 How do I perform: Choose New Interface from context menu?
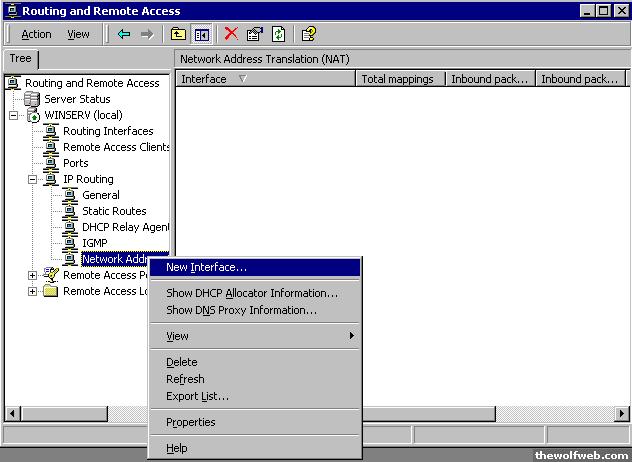pos(206,267)
